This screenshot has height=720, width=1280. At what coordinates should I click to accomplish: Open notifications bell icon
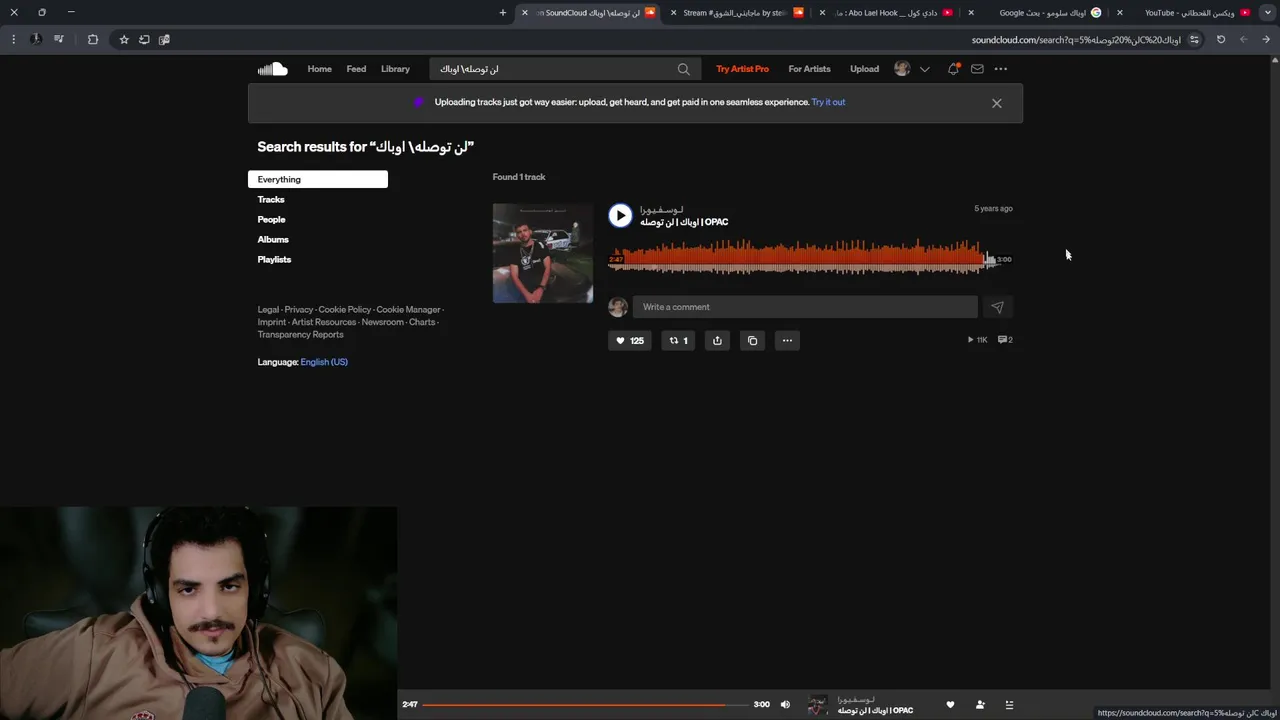click(x=953, y=69)
